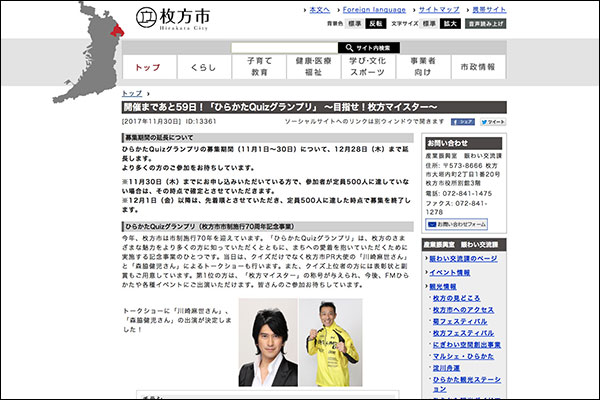Switch background color to 反転
Screen dimensions: 600x400
coord(375,21)
